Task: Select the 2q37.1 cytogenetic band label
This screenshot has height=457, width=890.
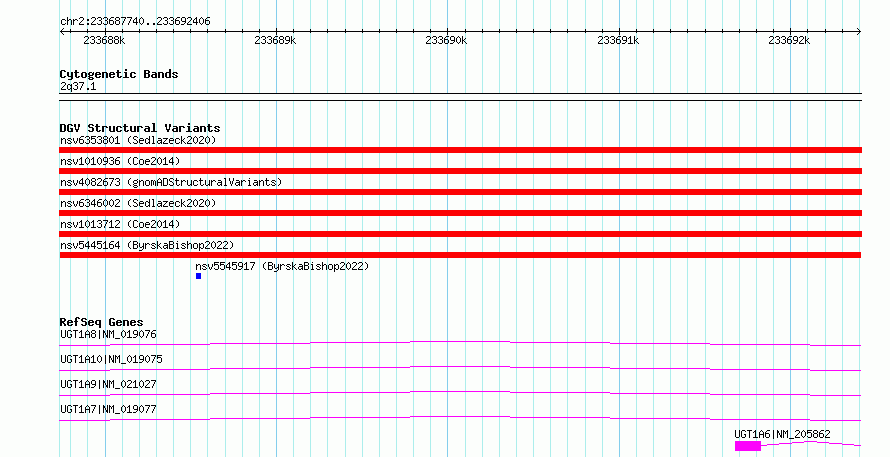Action: [x=78, y=86]
